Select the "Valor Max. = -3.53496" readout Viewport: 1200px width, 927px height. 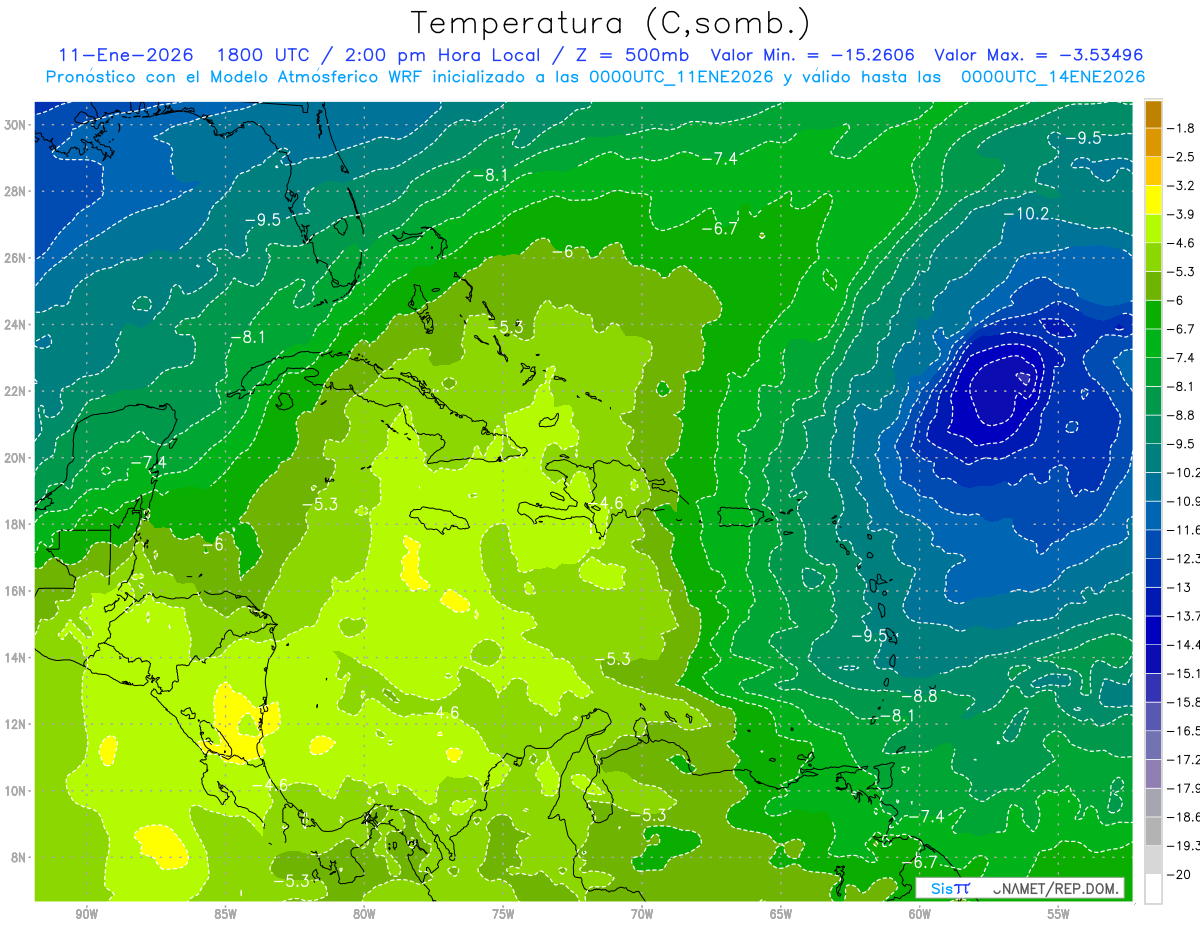1038,55
